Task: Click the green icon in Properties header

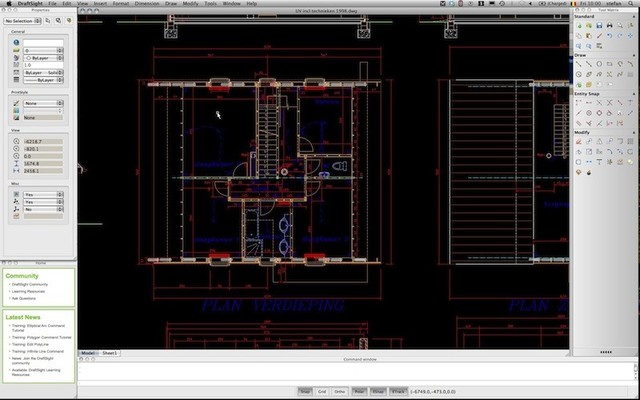Action: click(69, 20)
